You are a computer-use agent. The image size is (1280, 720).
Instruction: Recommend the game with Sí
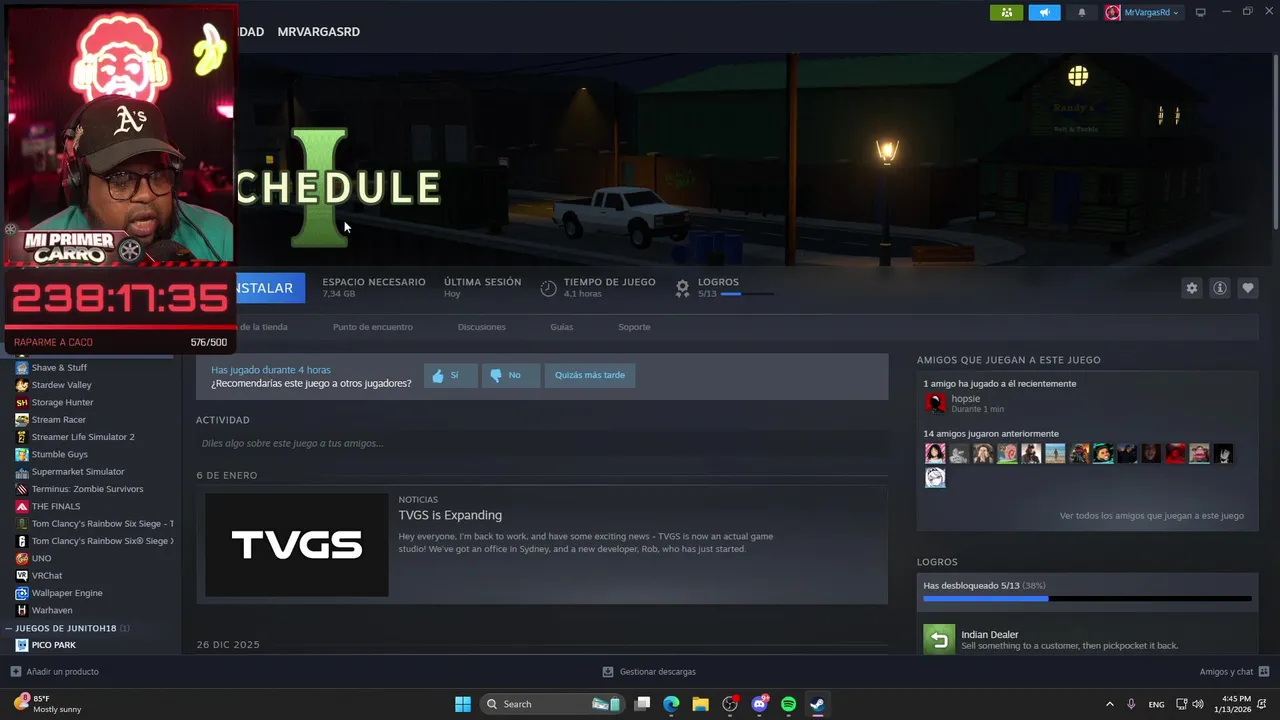point(450,375)
